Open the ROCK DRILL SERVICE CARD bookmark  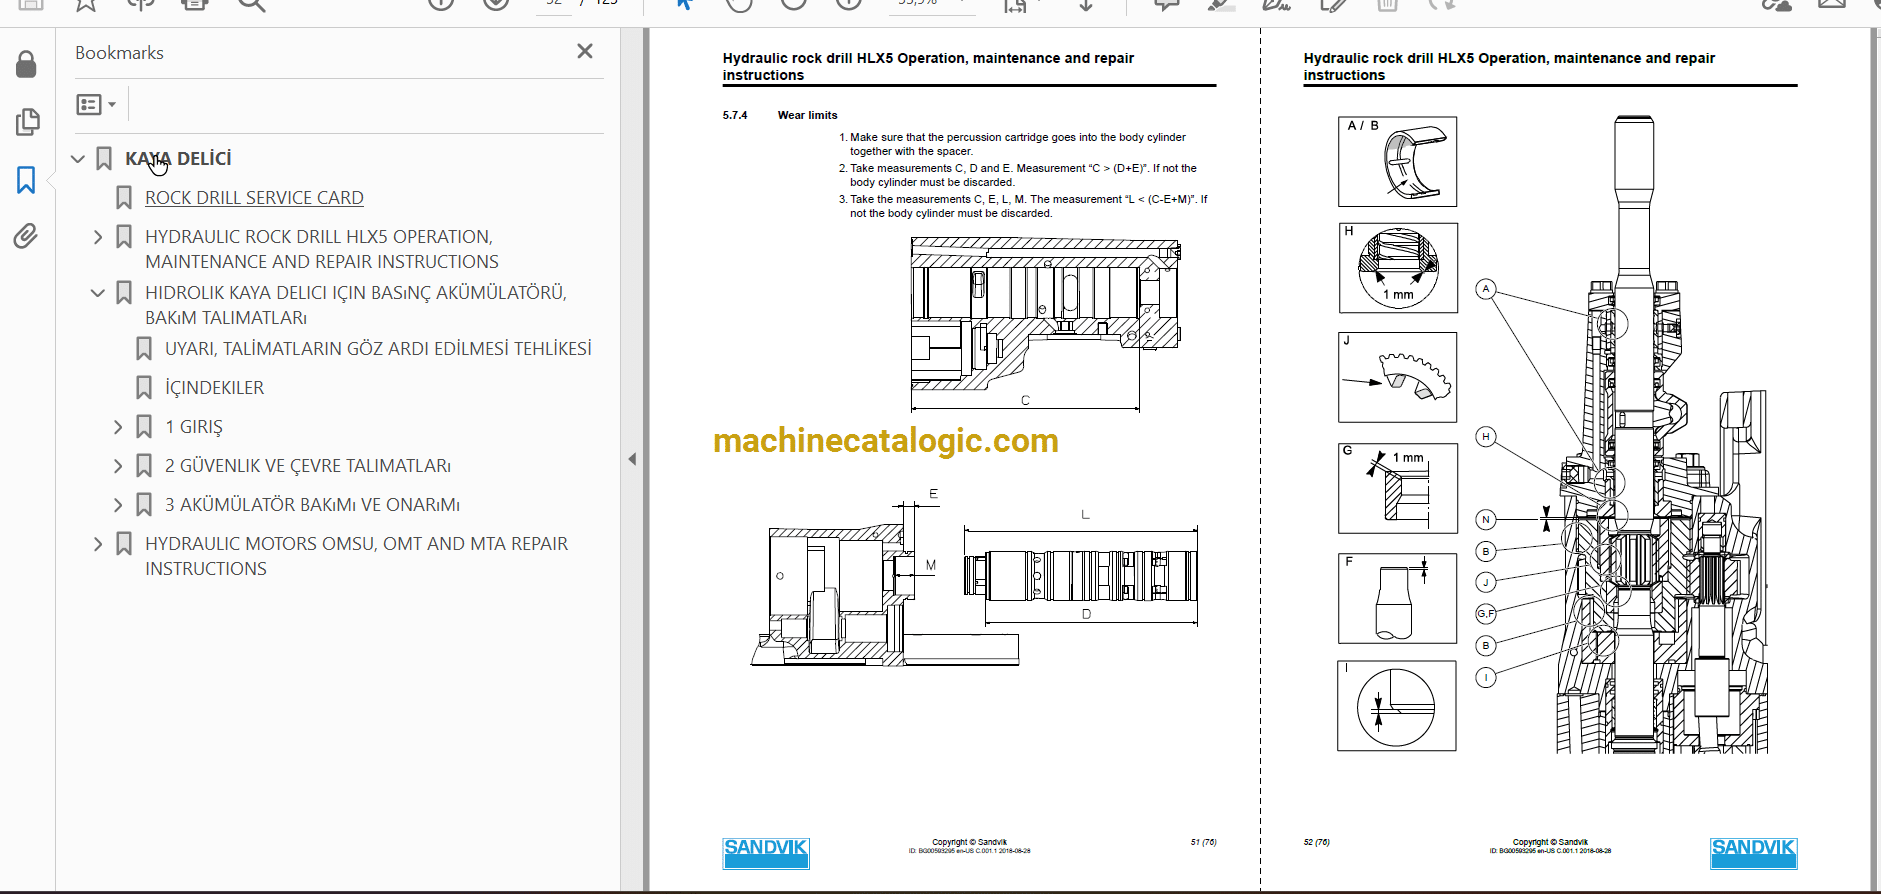pyautogui.click(x=254, y=198)
